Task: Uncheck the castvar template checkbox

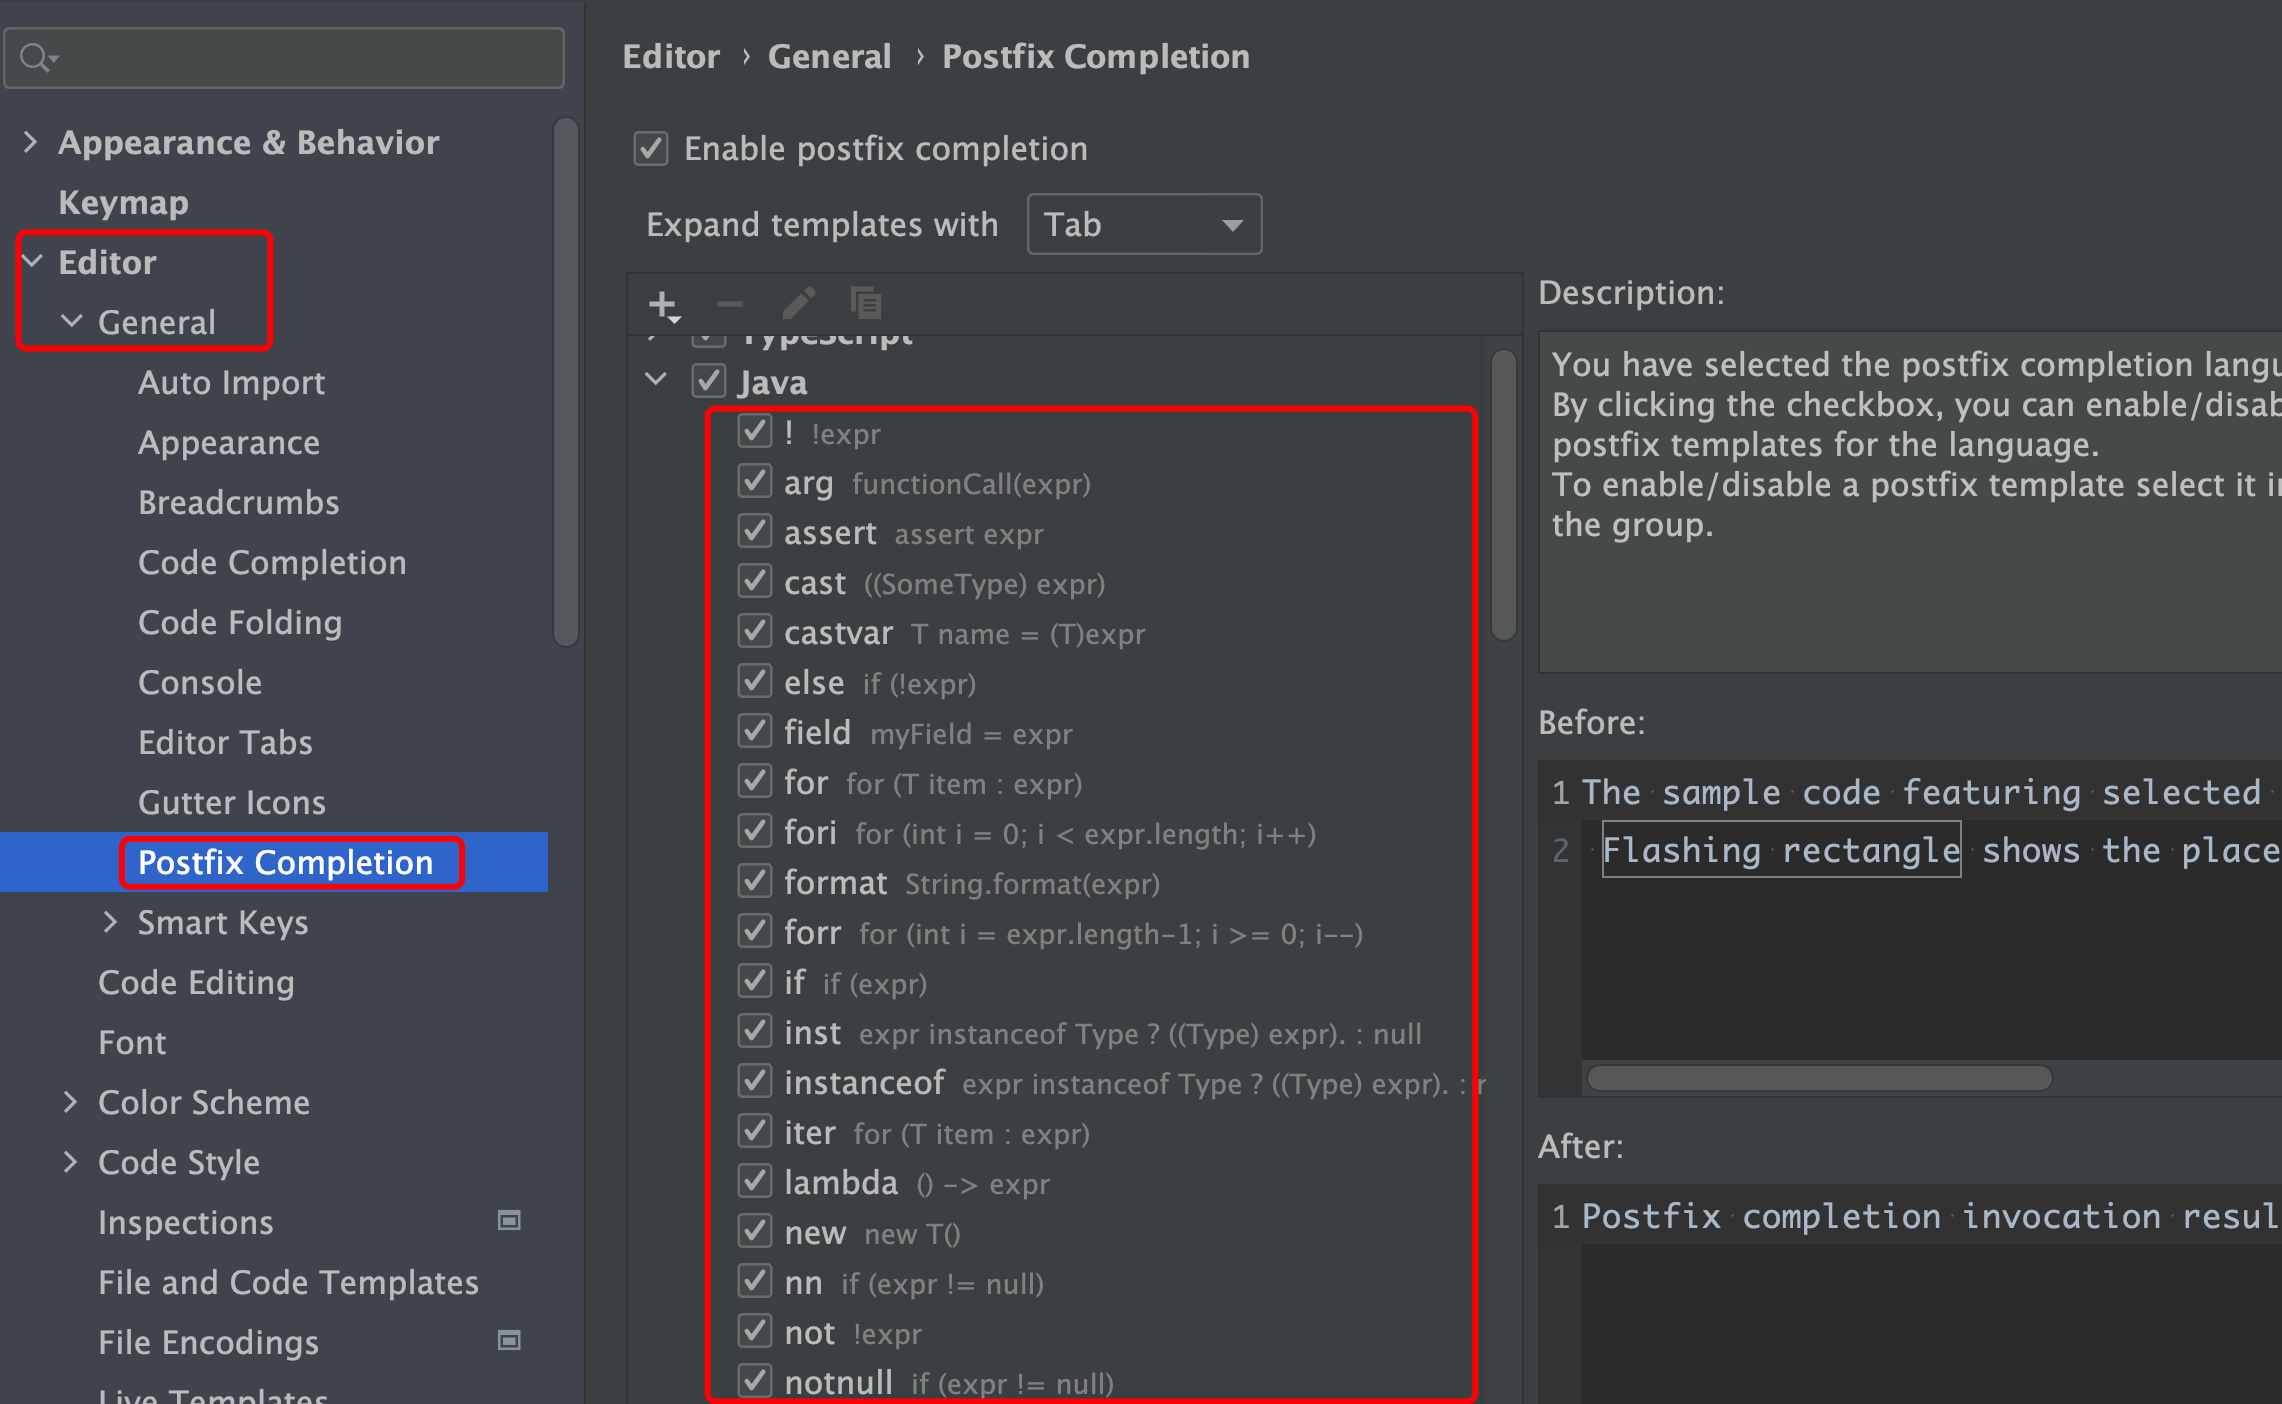Action: (755, 632)
